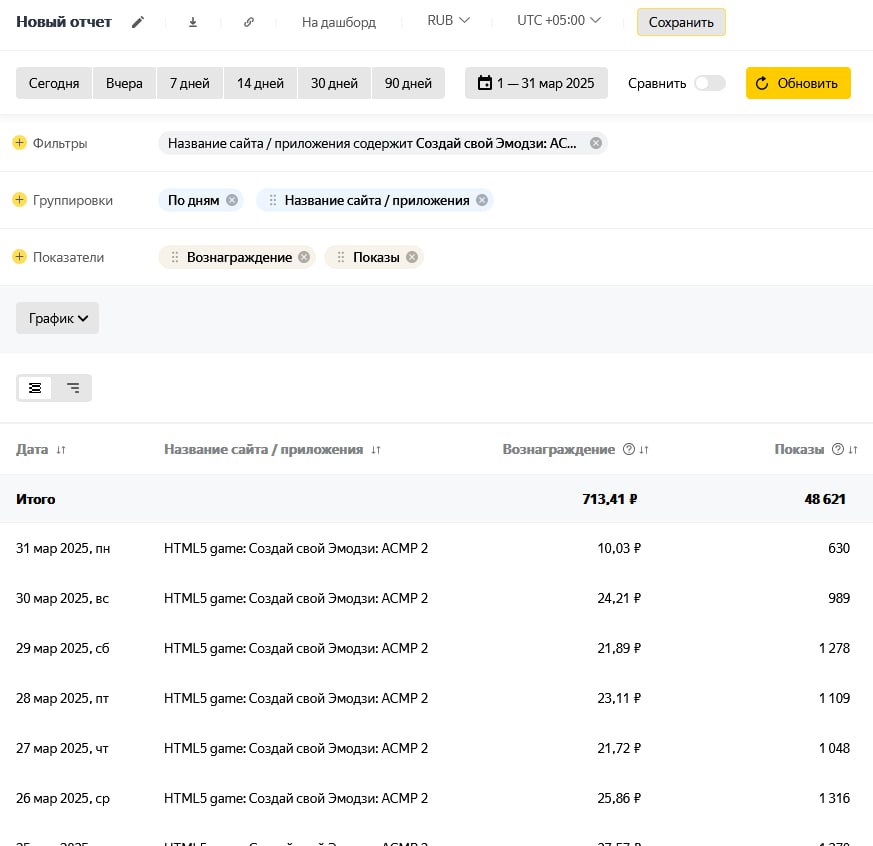Add a grouping with the plus icon

pyautogui.click(x=19, y=200)
